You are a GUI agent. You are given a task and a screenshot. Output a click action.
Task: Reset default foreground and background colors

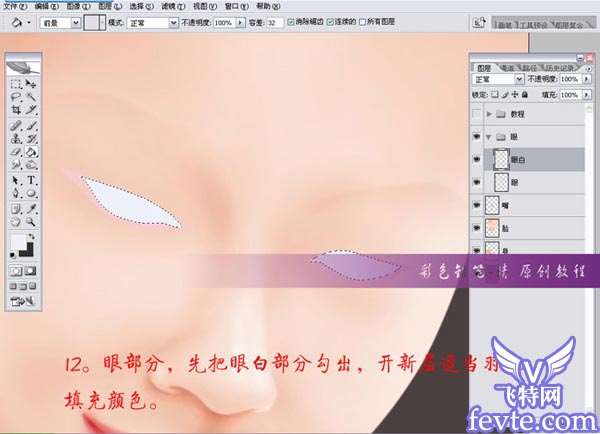13,255
